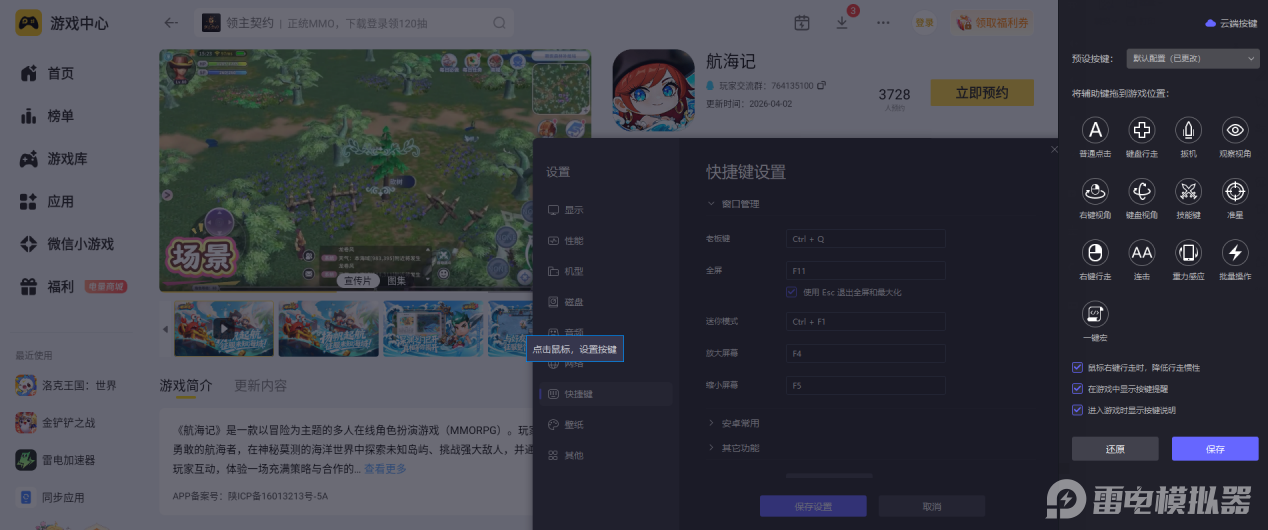Click the 登录 login button

click(x=924, y=22)
